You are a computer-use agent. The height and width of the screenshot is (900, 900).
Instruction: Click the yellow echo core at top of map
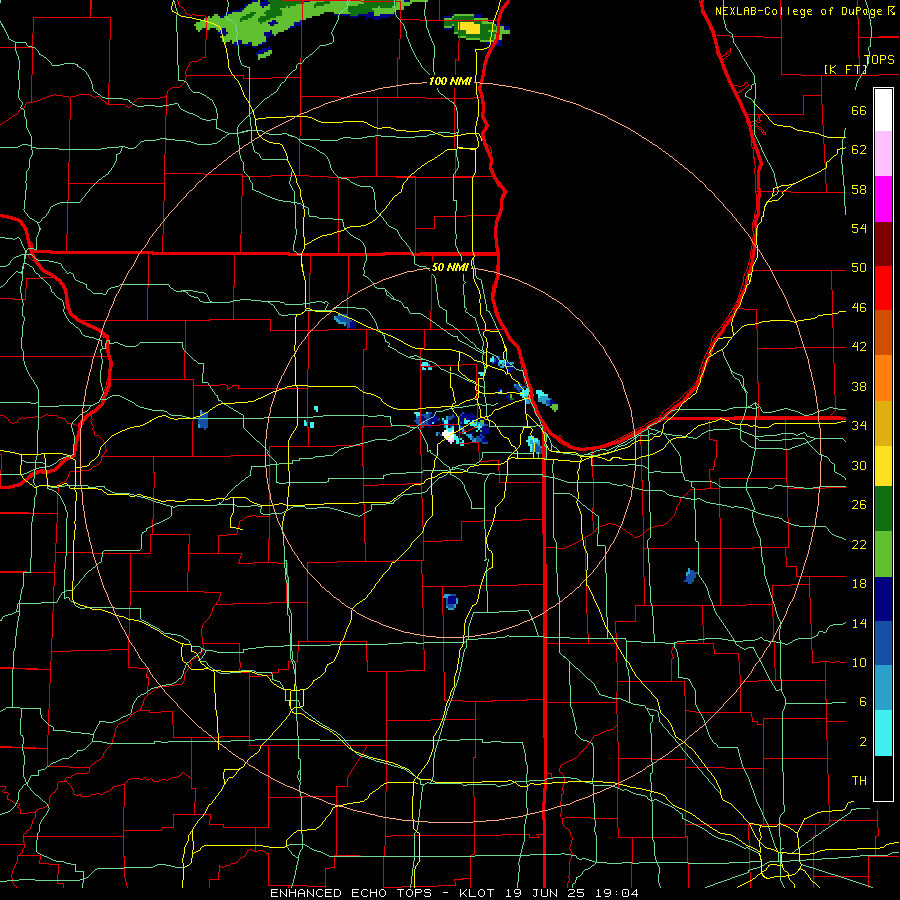tap(470, 27)
